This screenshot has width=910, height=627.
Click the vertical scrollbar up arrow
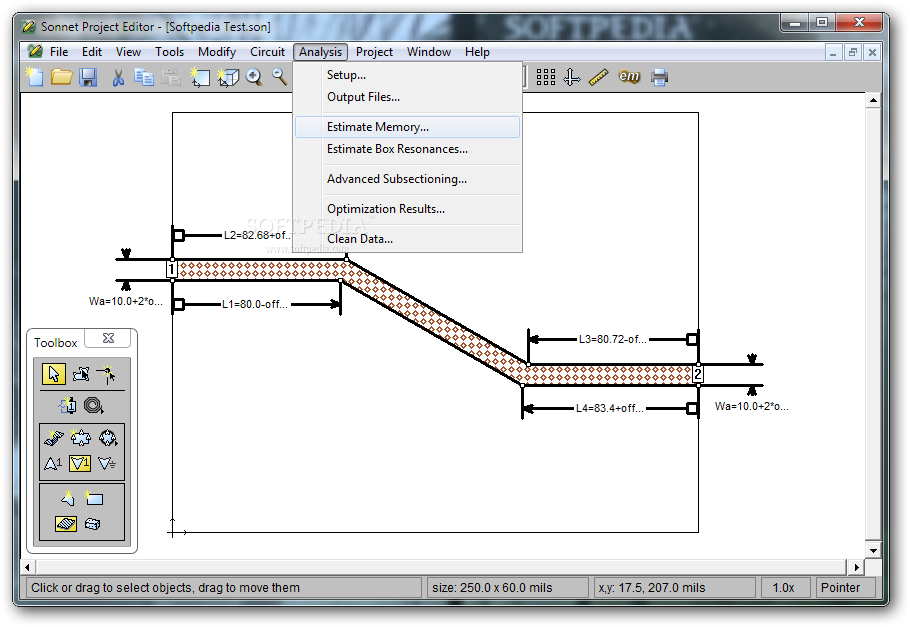(873, 100)
